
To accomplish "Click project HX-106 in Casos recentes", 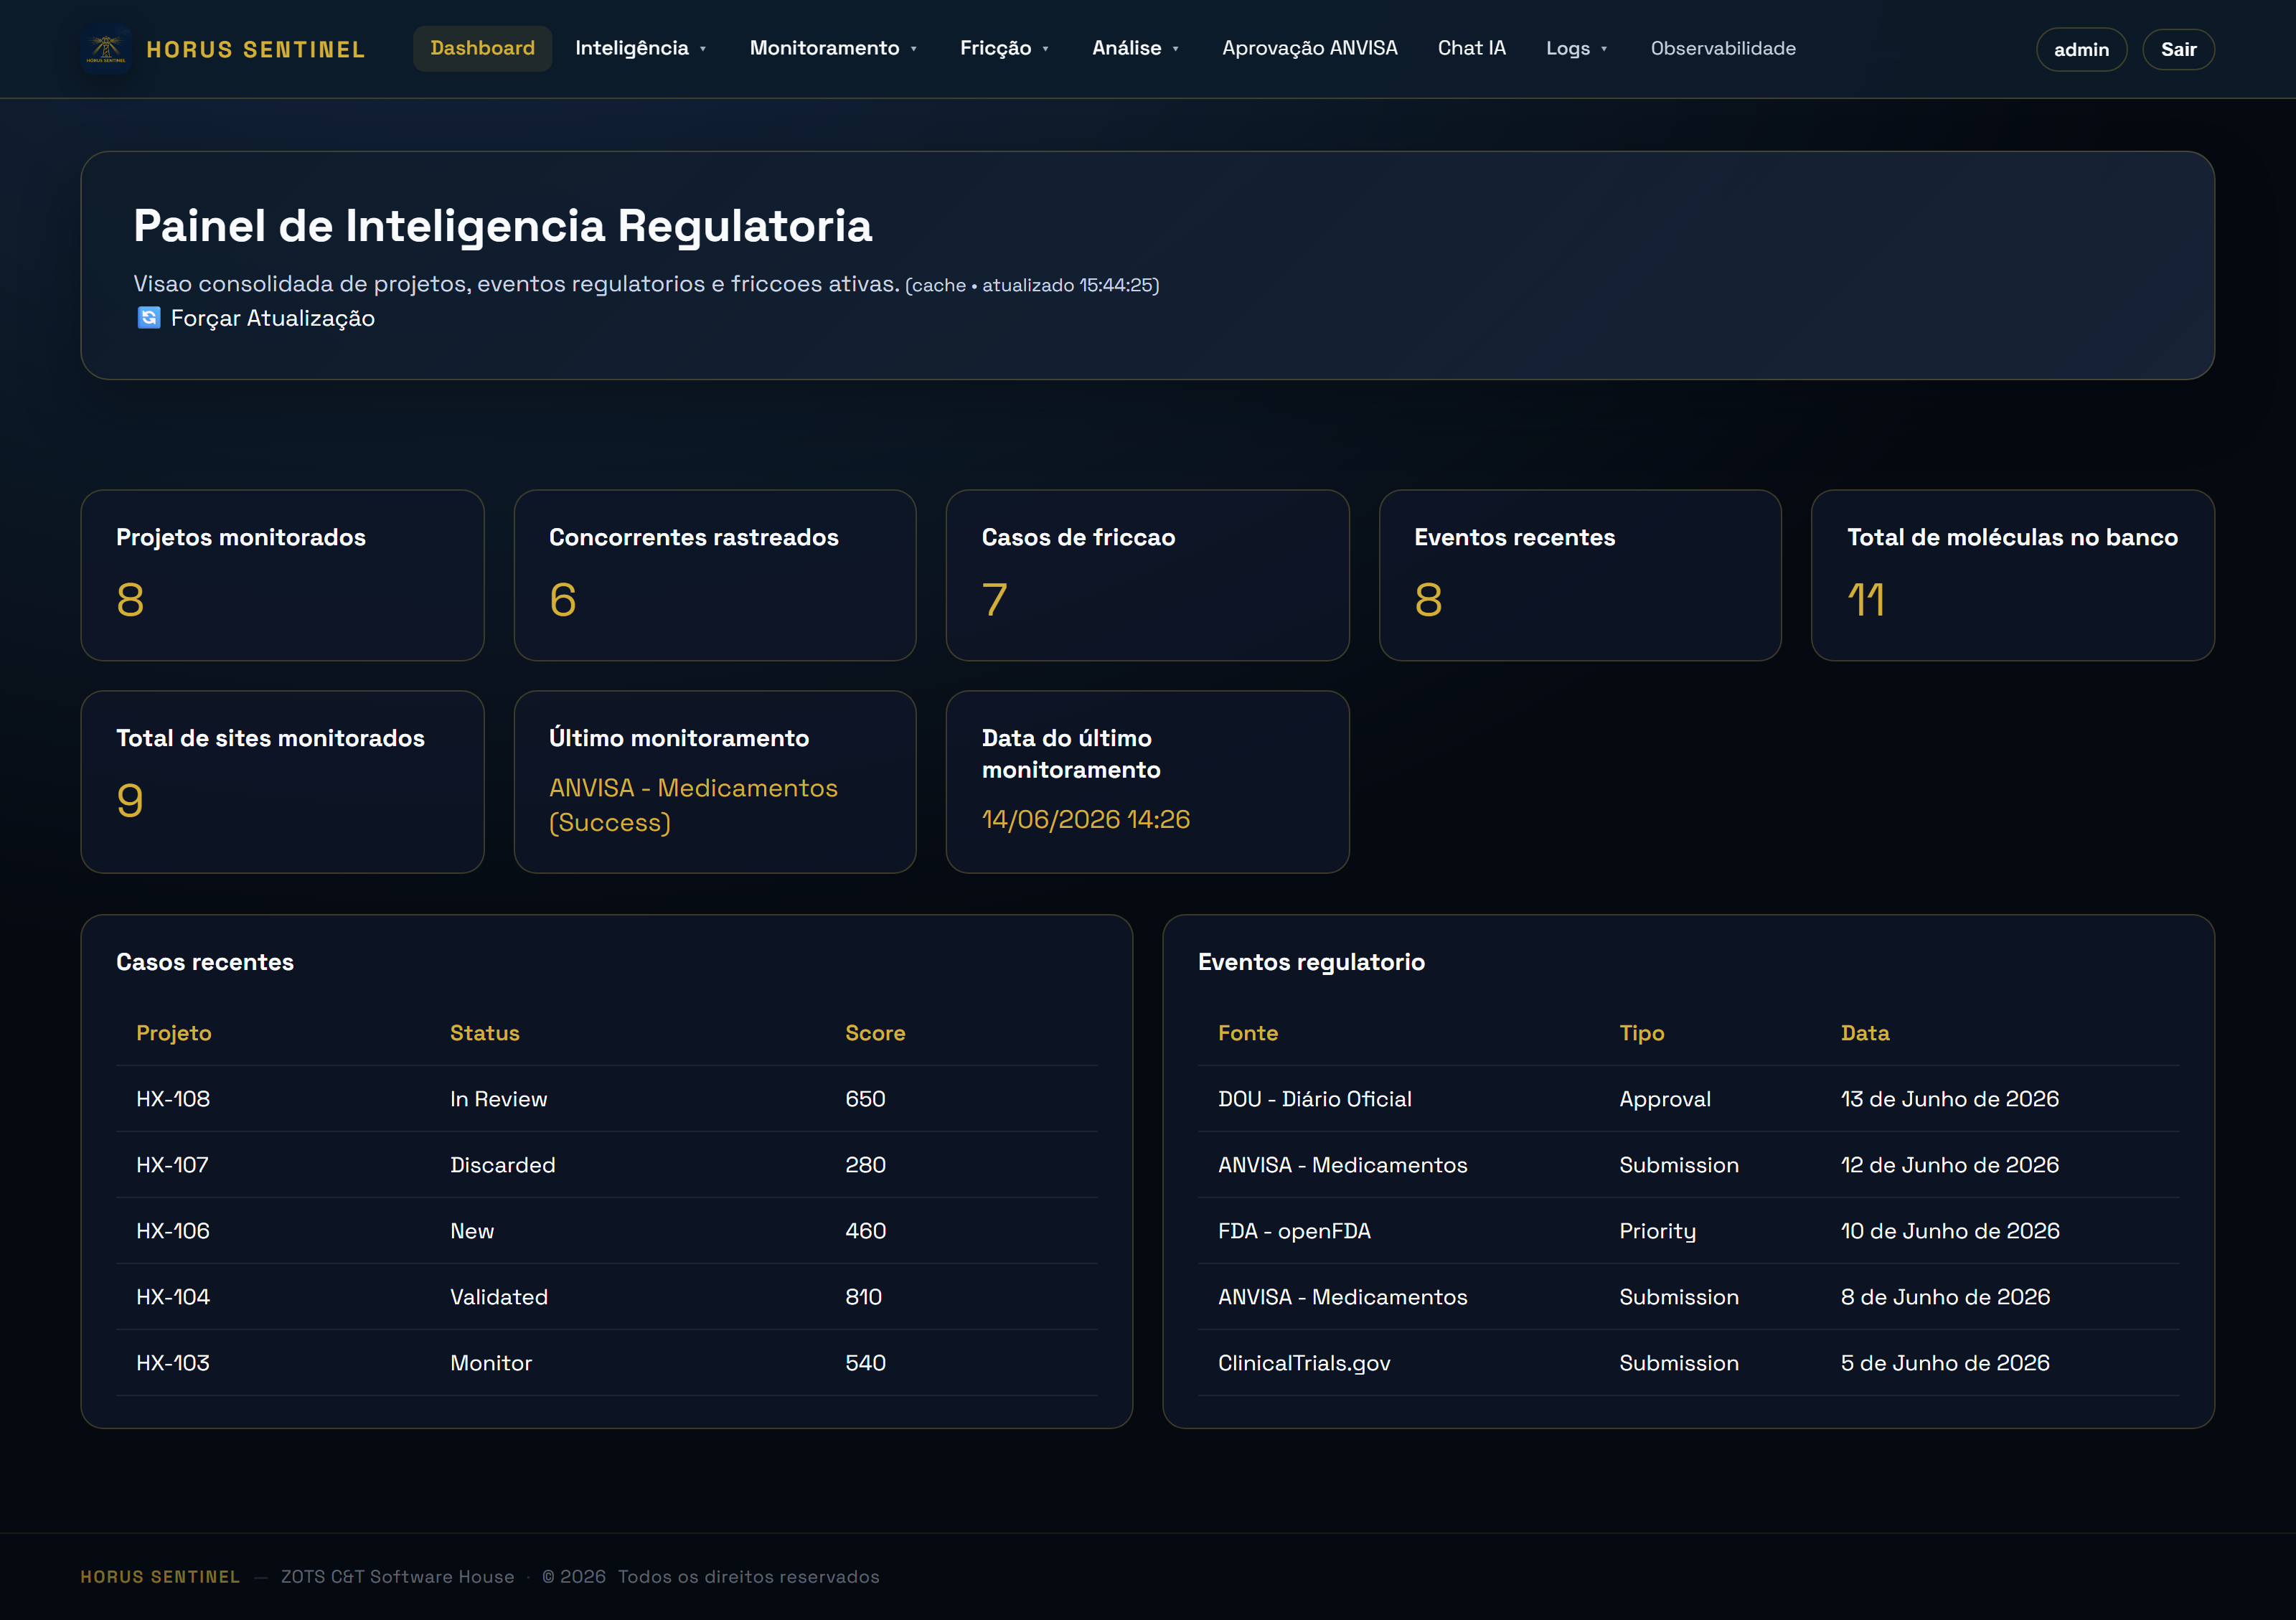I will click(173, 1231).
